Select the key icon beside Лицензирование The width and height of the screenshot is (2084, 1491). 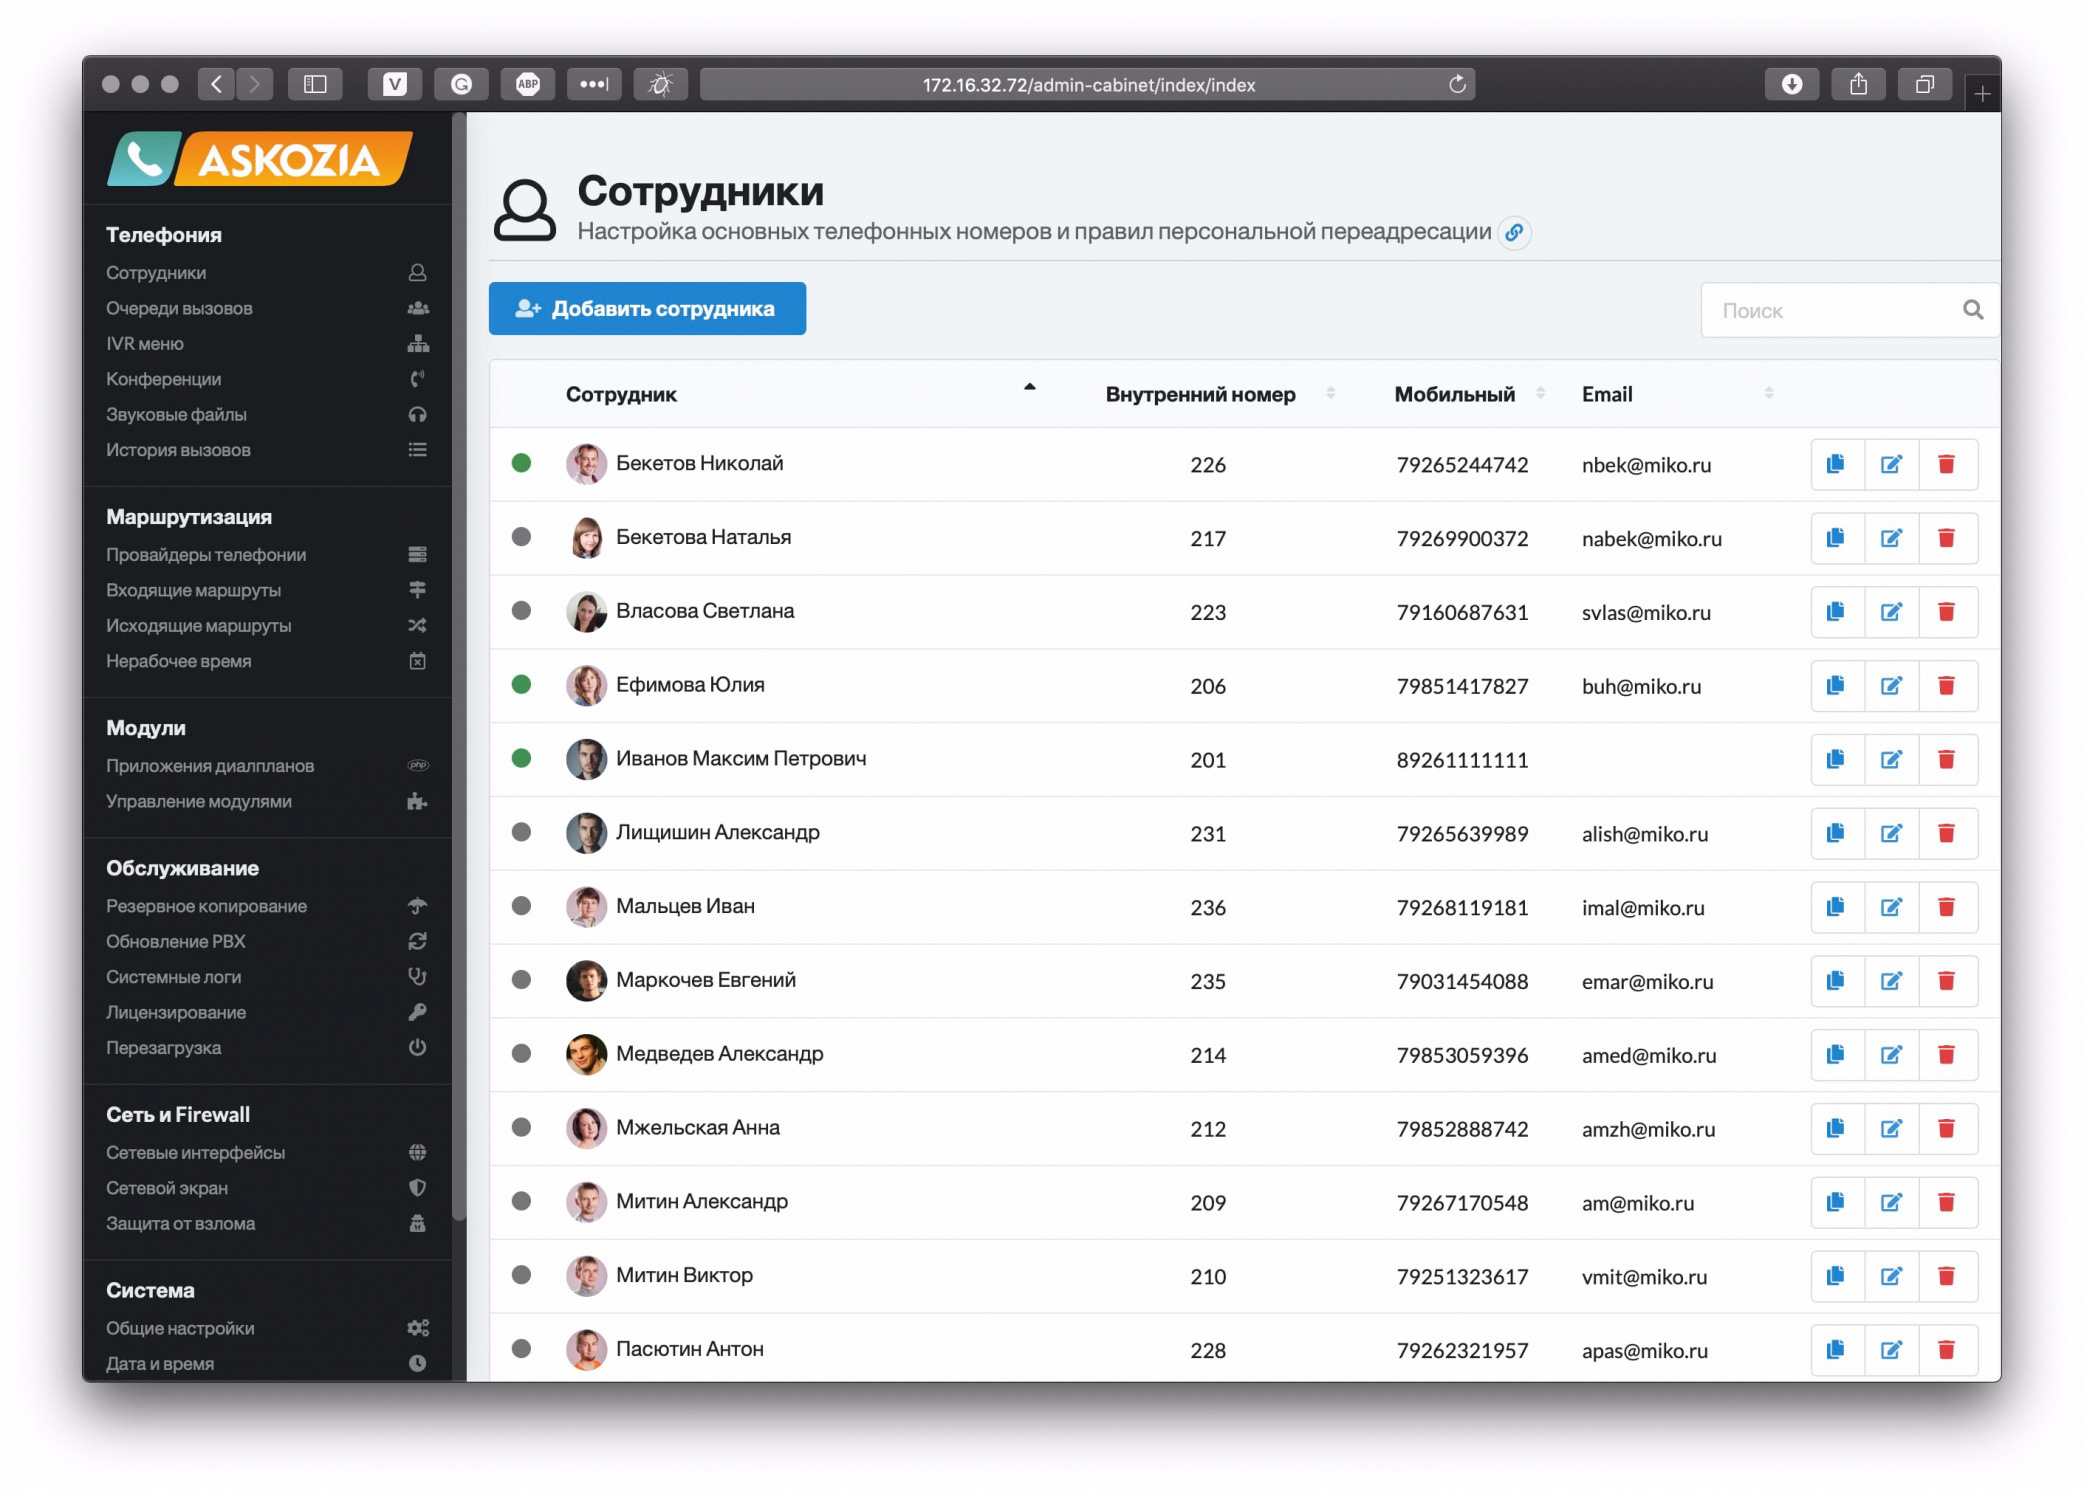[418, 1012]
